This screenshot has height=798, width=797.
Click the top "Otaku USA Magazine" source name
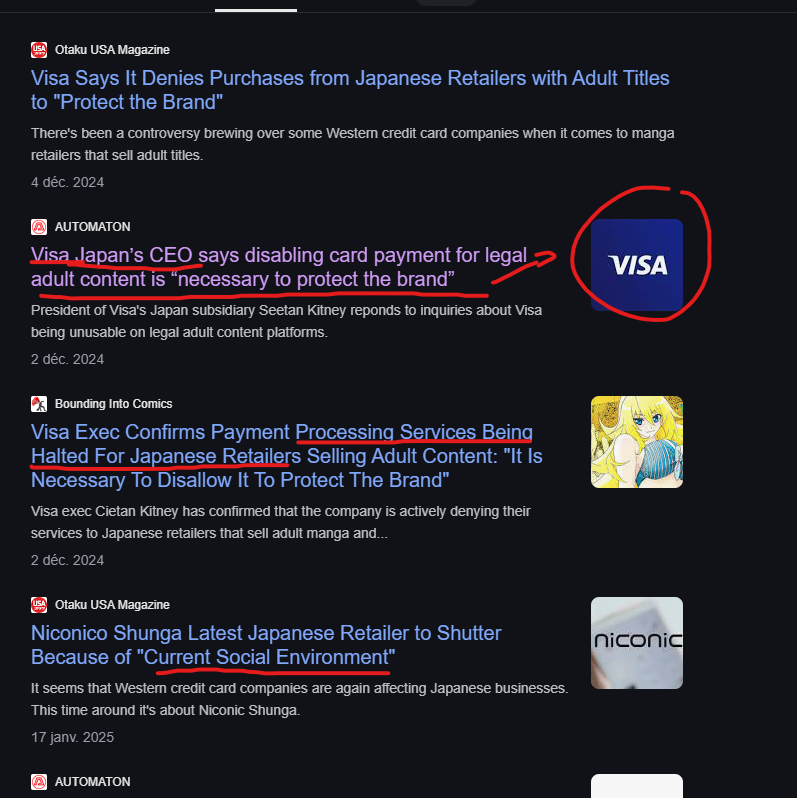tap(112, 50)
